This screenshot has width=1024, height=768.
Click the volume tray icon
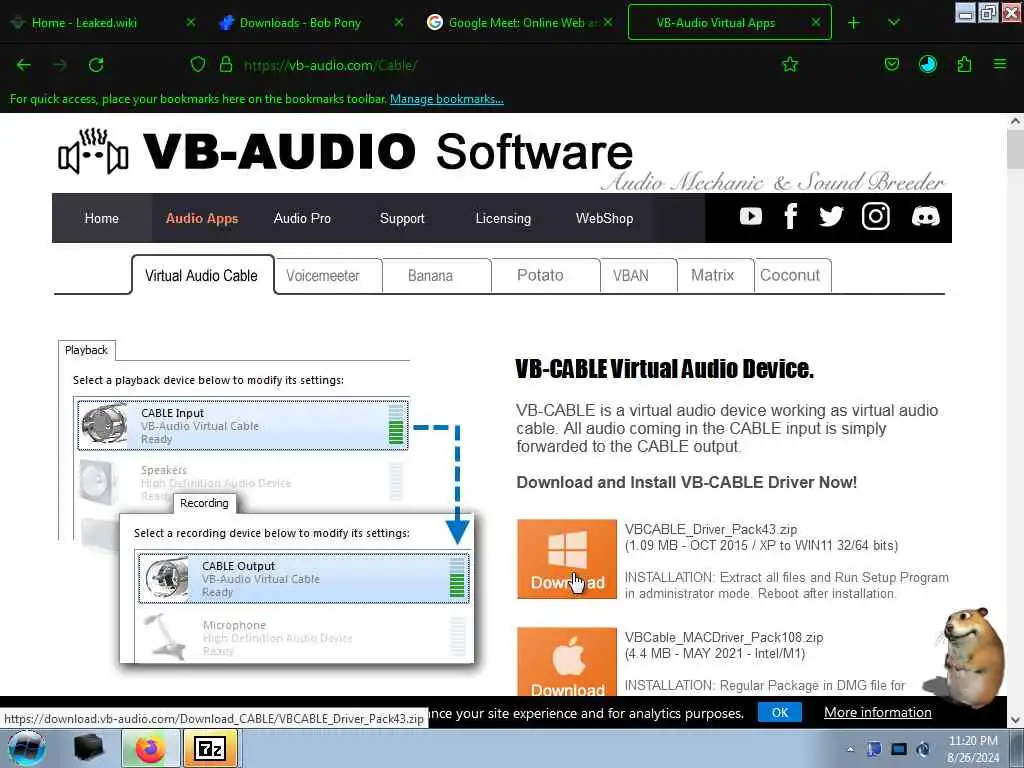[x=923, y=749]
